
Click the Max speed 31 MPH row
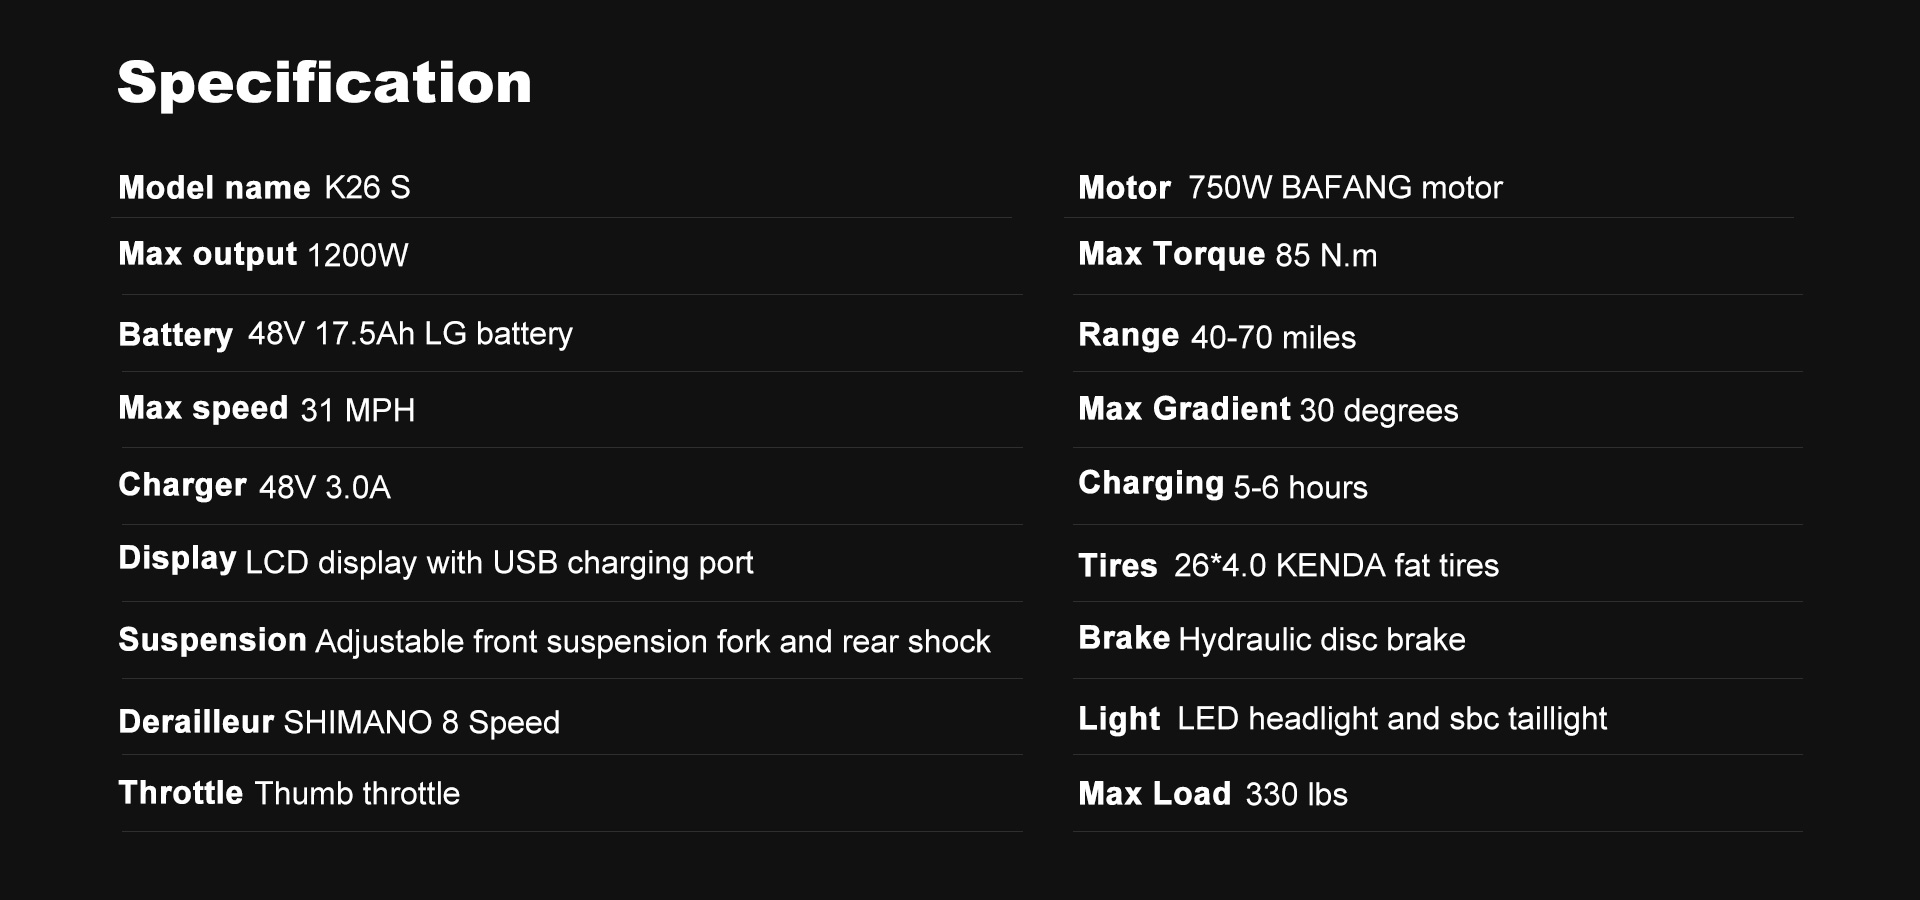pyautogui.click(x=266, y=409)
